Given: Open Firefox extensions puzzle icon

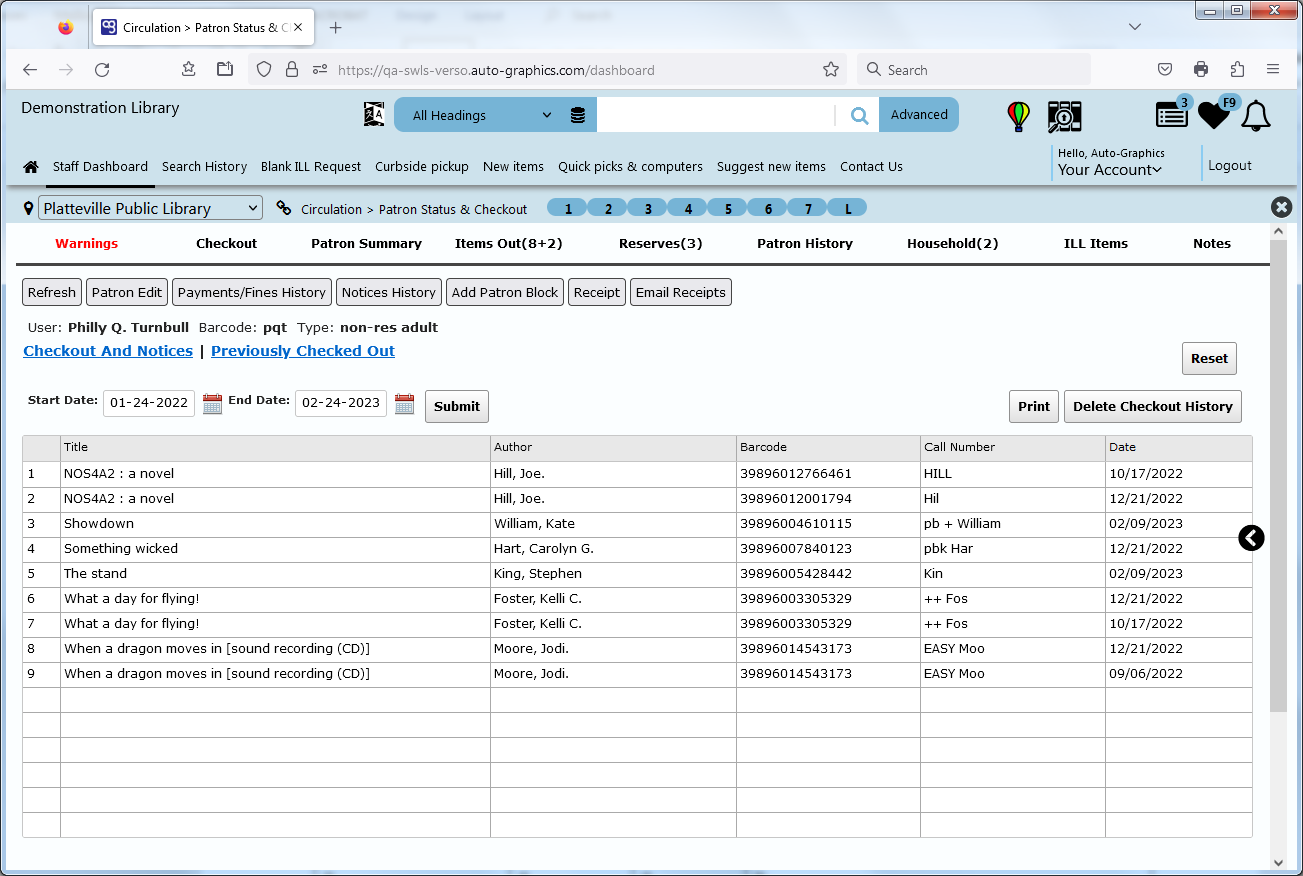Looking at the screenshot, I should (1237, 70).
